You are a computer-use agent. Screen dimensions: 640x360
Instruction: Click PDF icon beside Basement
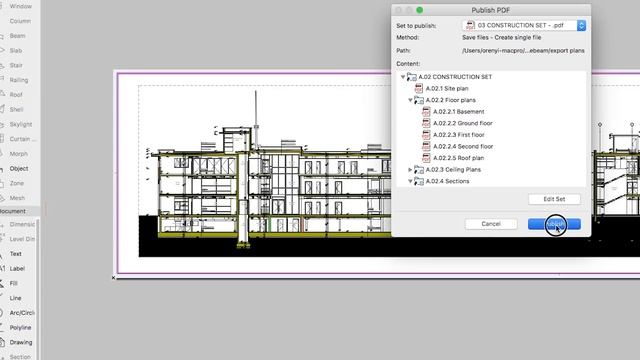coord(426,111)
